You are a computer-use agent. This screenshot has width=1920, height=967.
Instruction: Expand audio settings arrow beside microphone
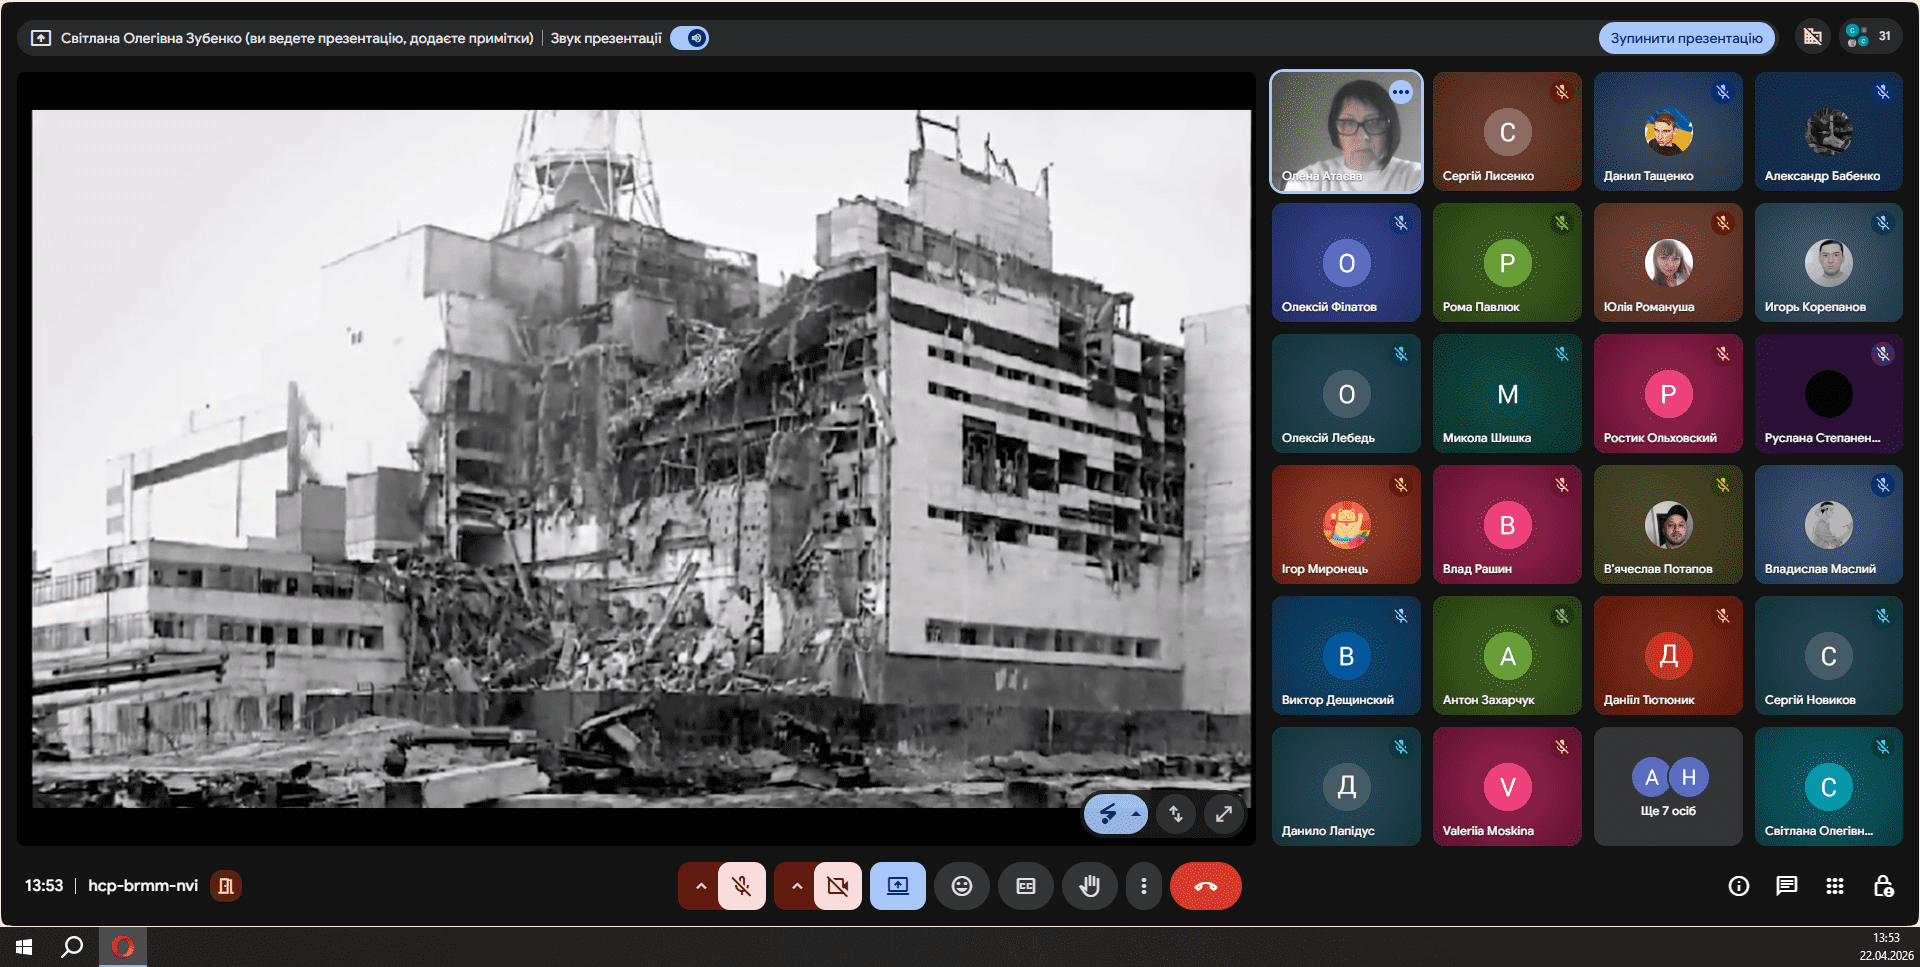(700, 886)
